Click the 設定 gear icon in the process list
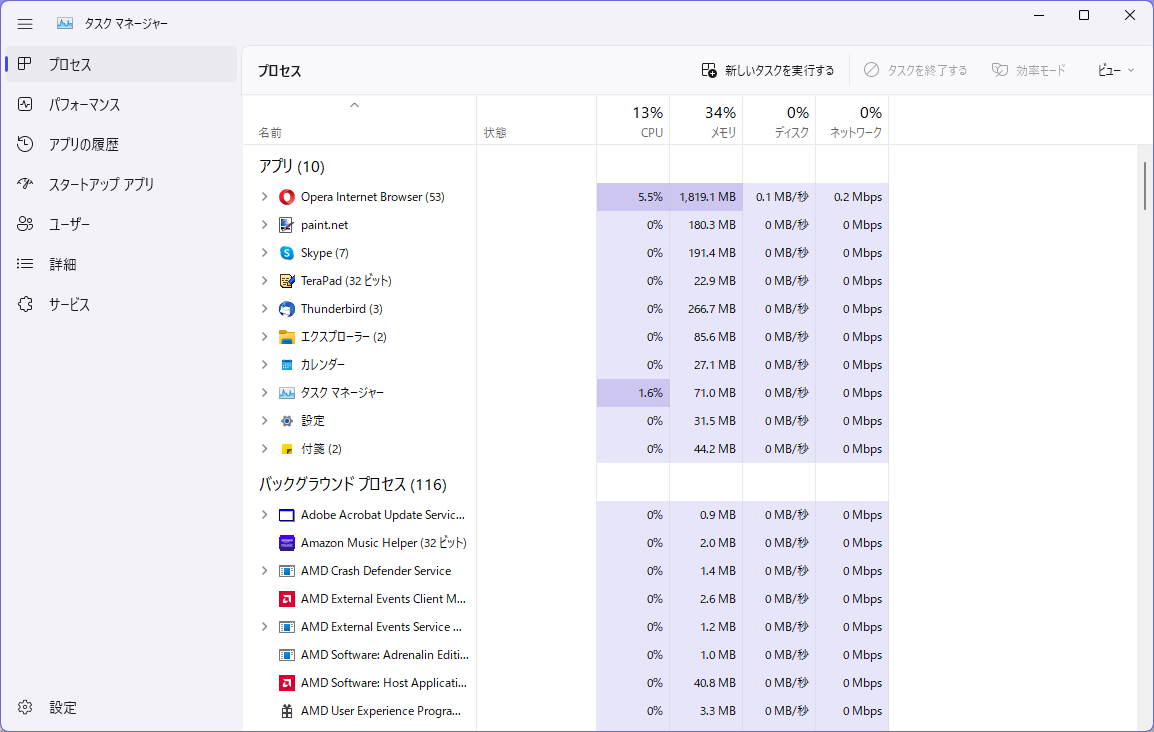 tap(287, 421)
